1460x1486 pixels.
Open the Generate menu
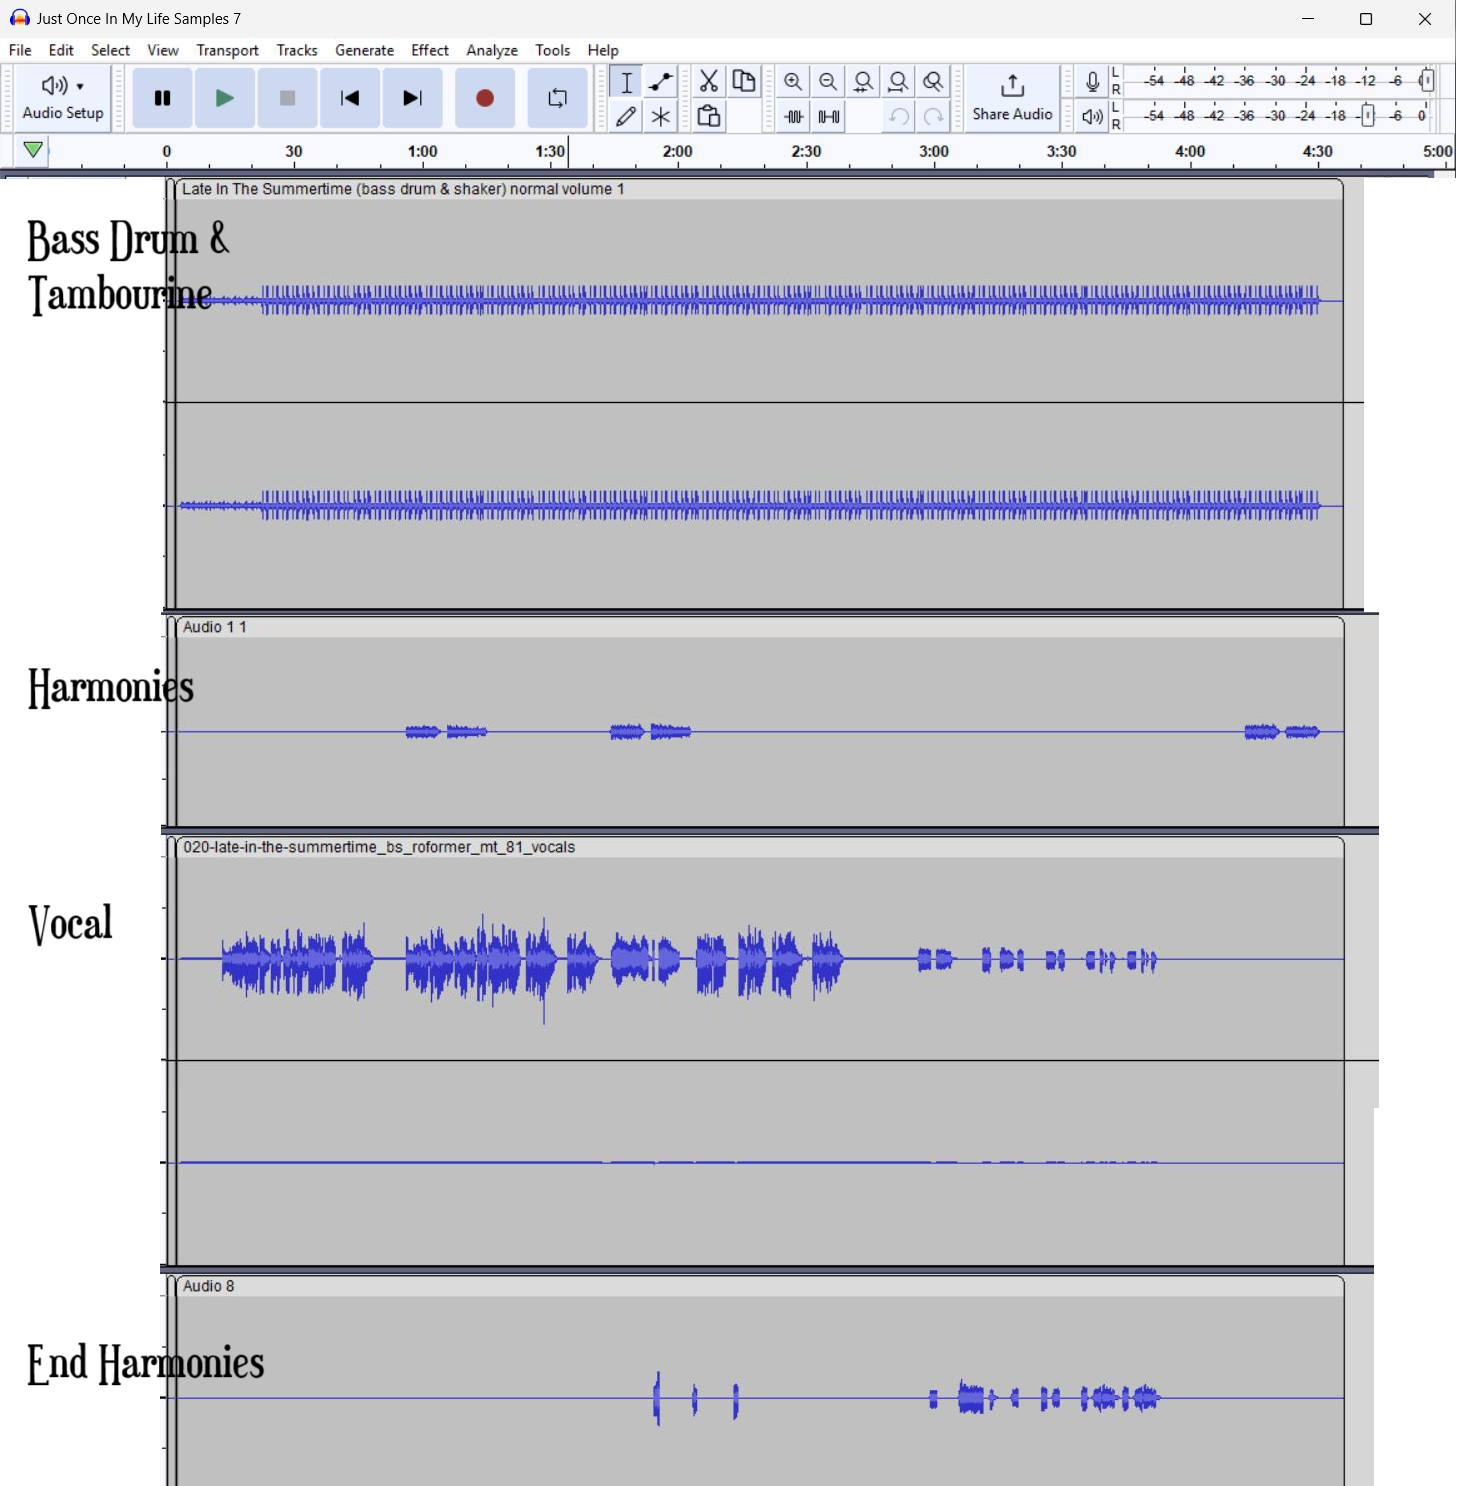(364, 50)
